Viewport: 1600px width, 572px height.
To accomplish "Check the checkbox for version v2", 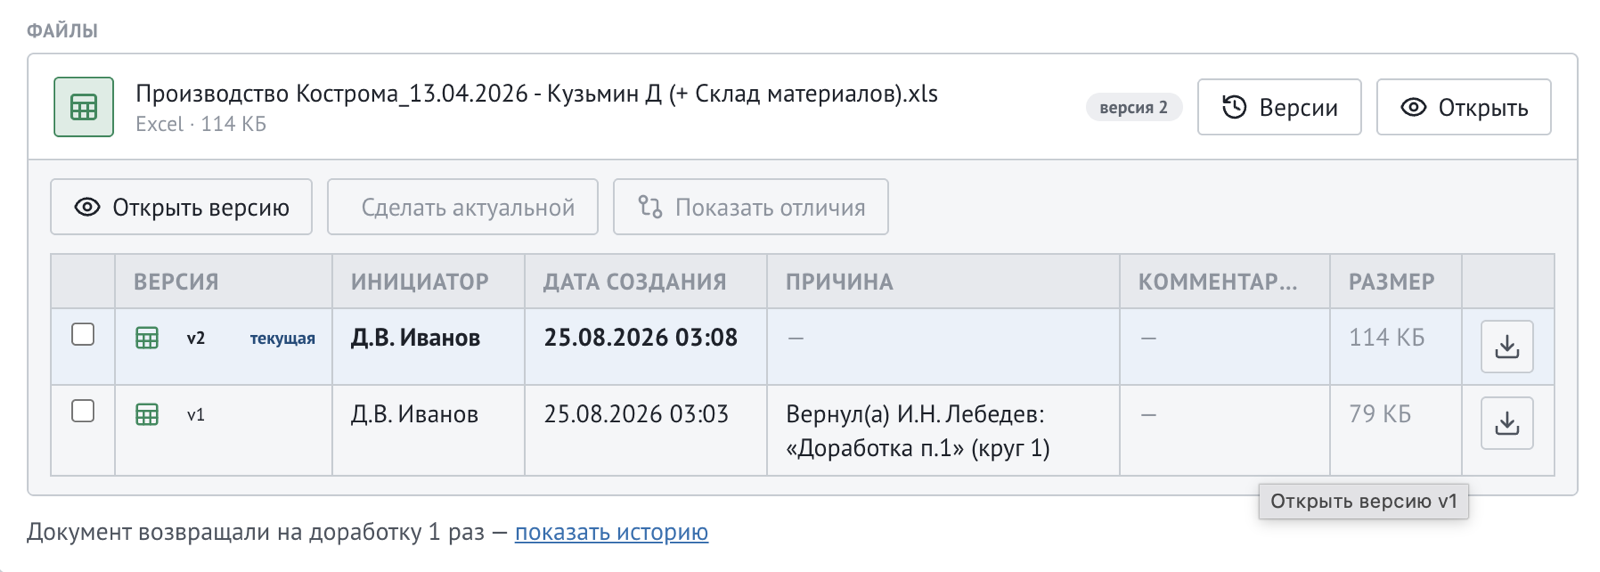I will pyautogui.click(x=83, y=334).
